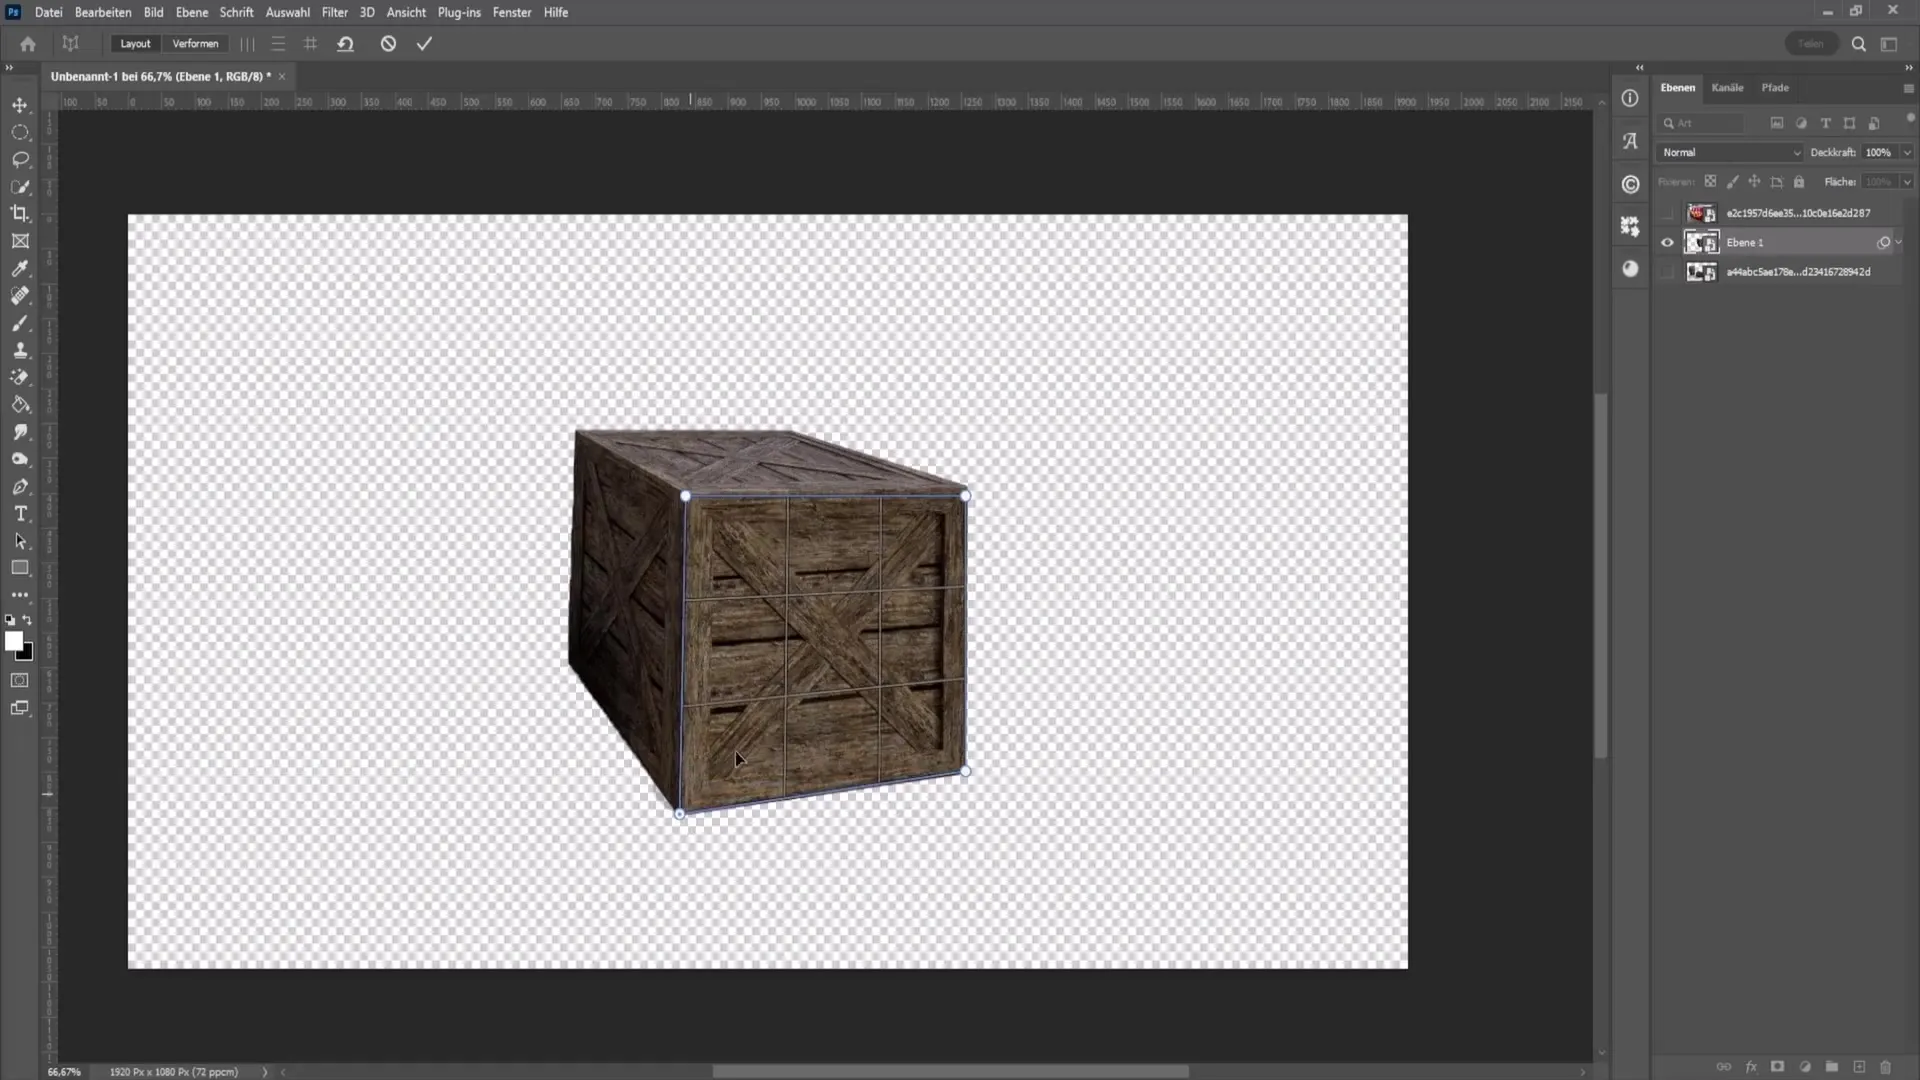
Task: Select the Rectangle shape tool
Action: tap(20, 568)
